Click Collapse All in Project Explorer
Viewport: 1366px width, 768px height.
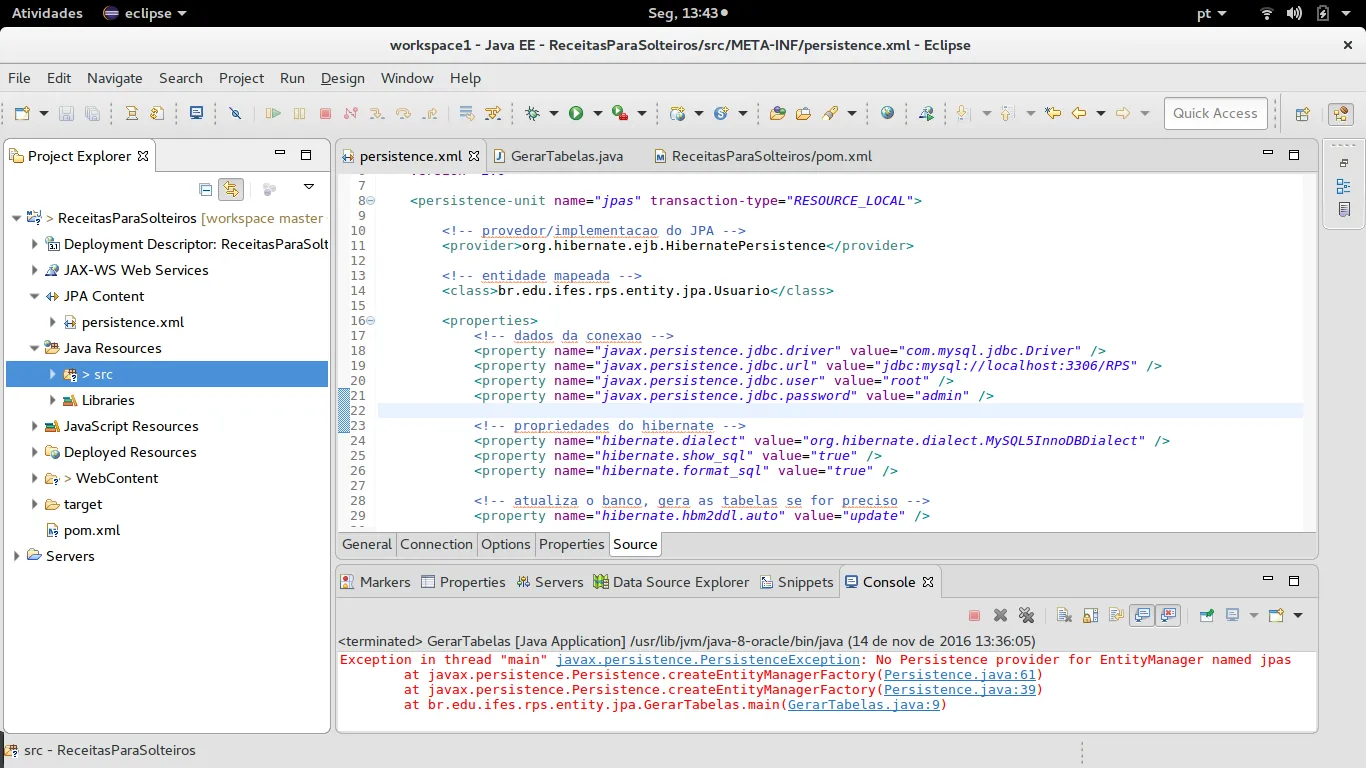pyautogui.click(x=205, y=189)
